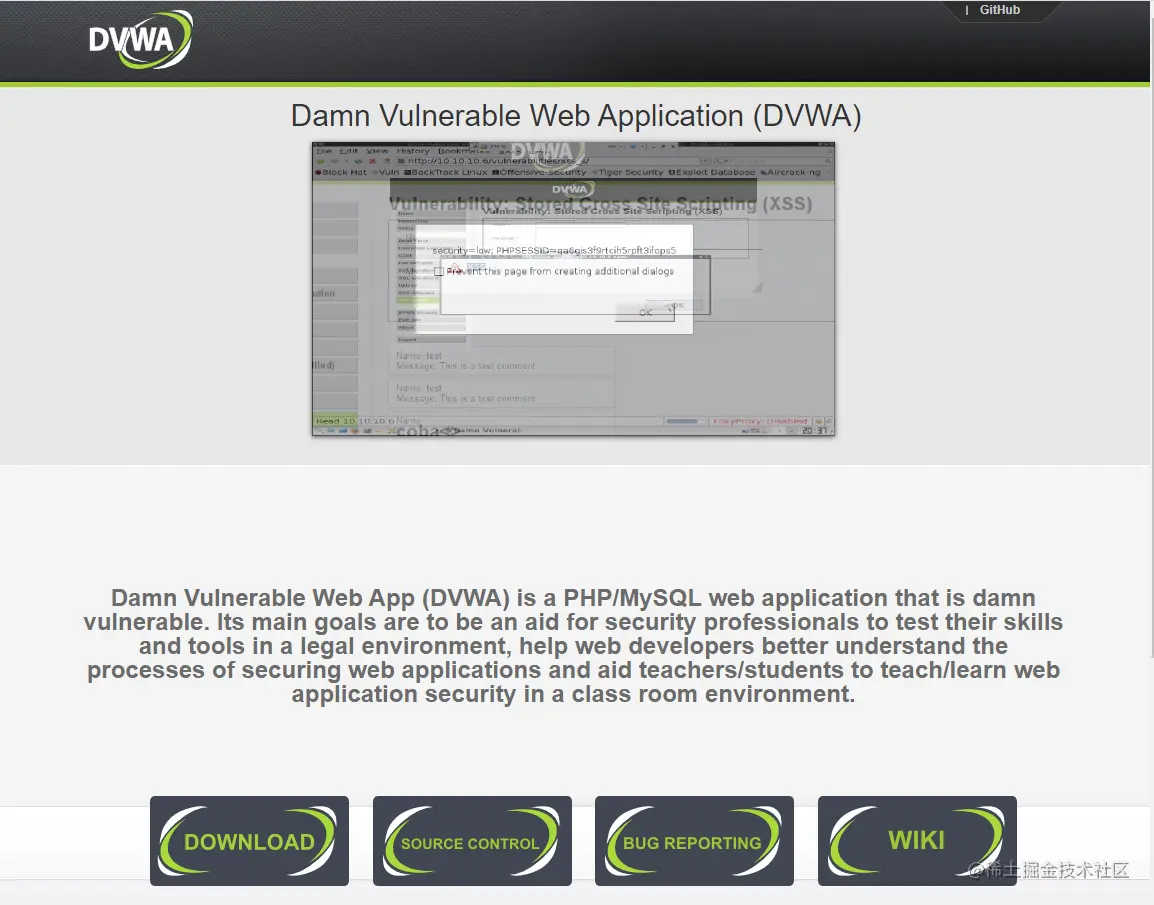
Task: Click the BUG REPORTING button
Action: click(694, 841)
